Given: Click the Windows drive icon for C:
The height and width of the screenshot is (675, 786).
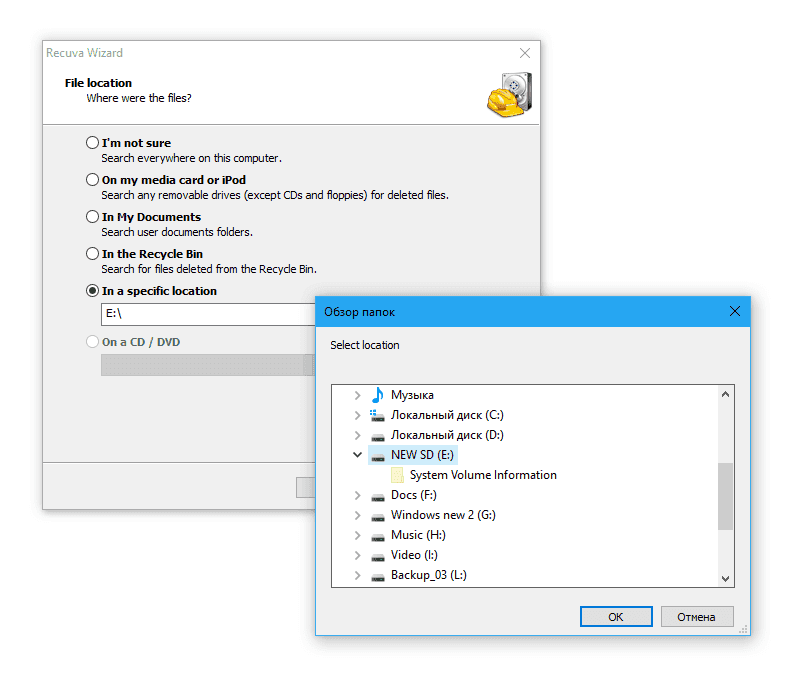Looking at the screenshot, I should point(377,415).
